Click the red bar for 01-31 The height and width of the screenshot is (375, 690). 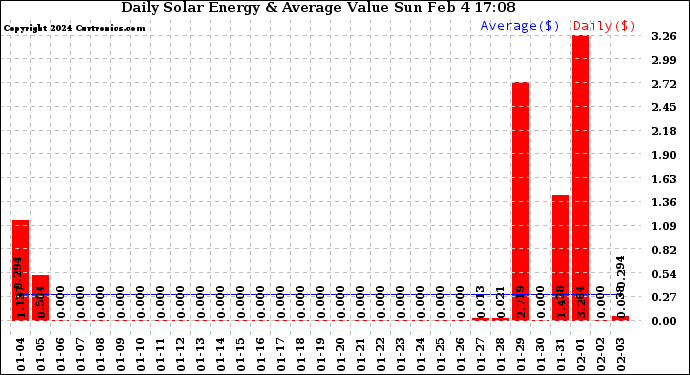(x=560, y=258)
